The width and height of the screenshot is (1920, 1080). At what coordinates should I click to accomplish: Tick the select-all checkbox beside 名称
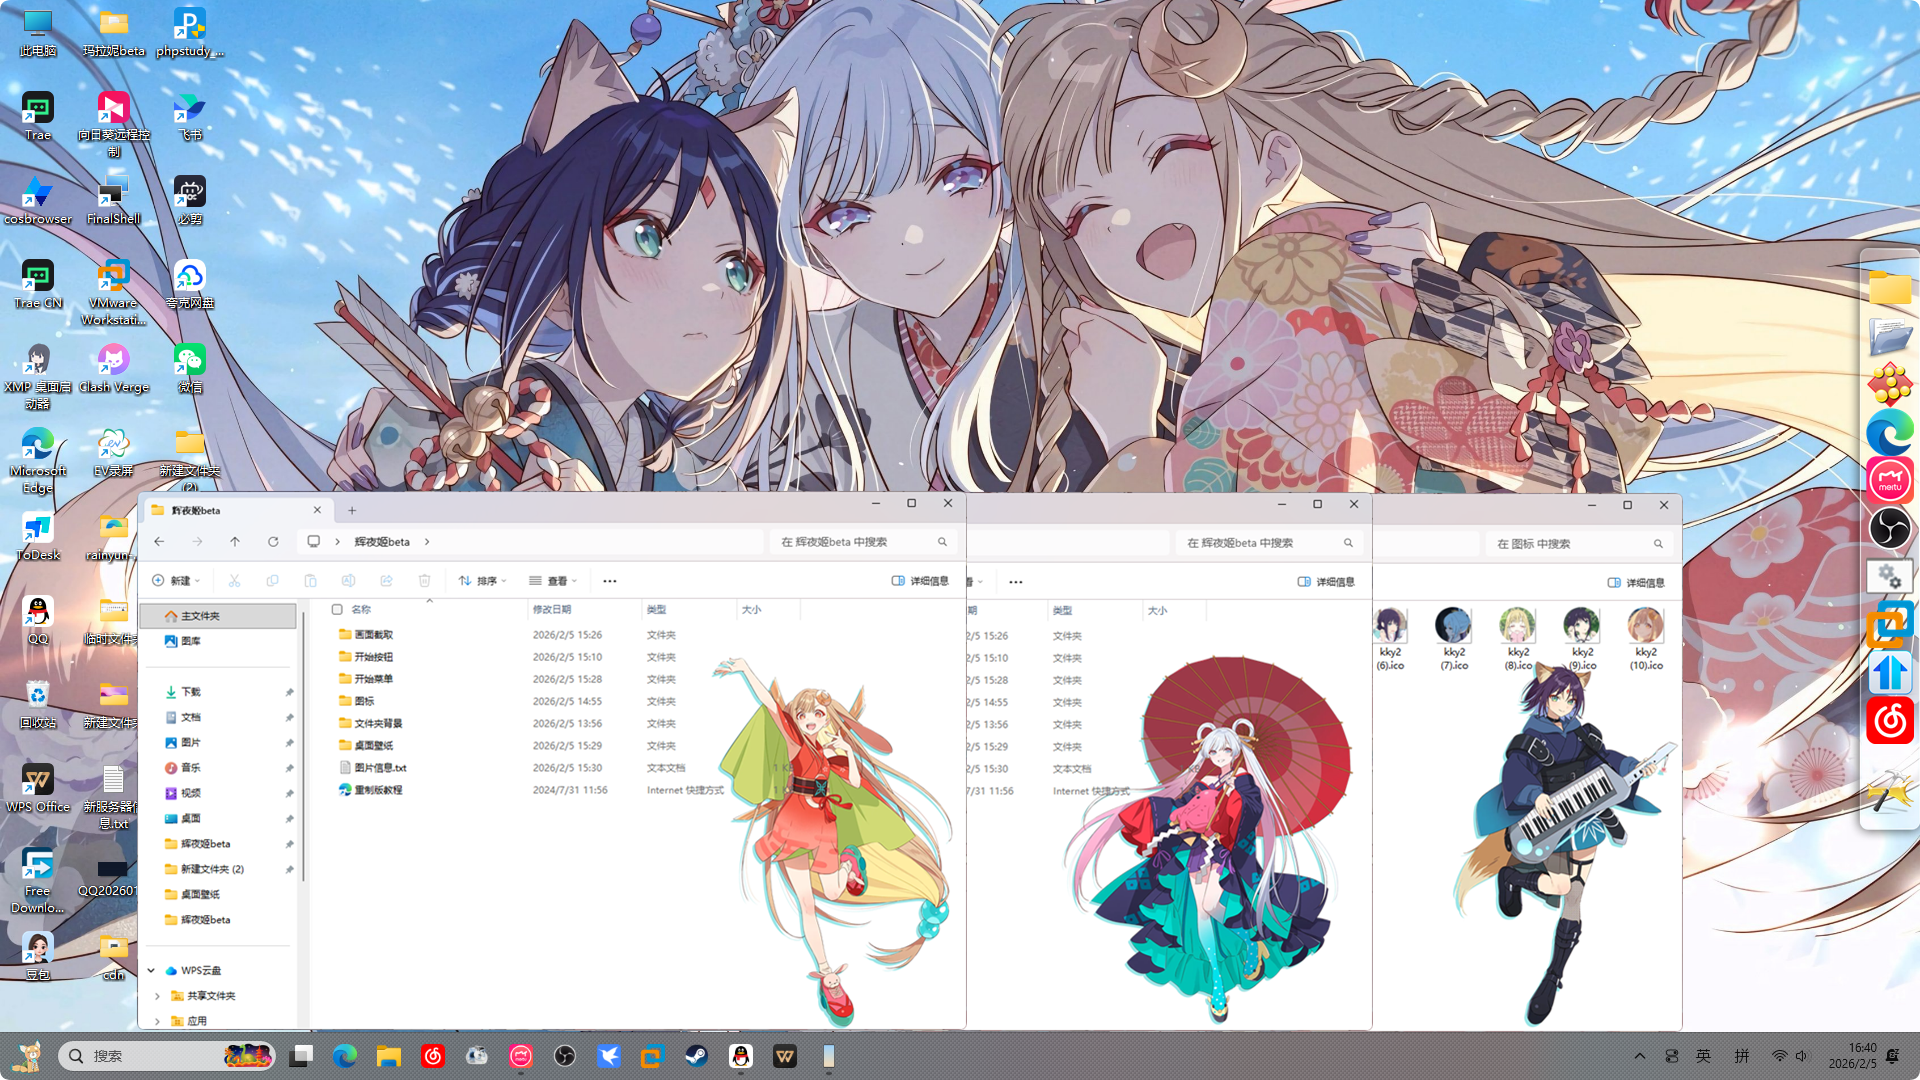337,609
